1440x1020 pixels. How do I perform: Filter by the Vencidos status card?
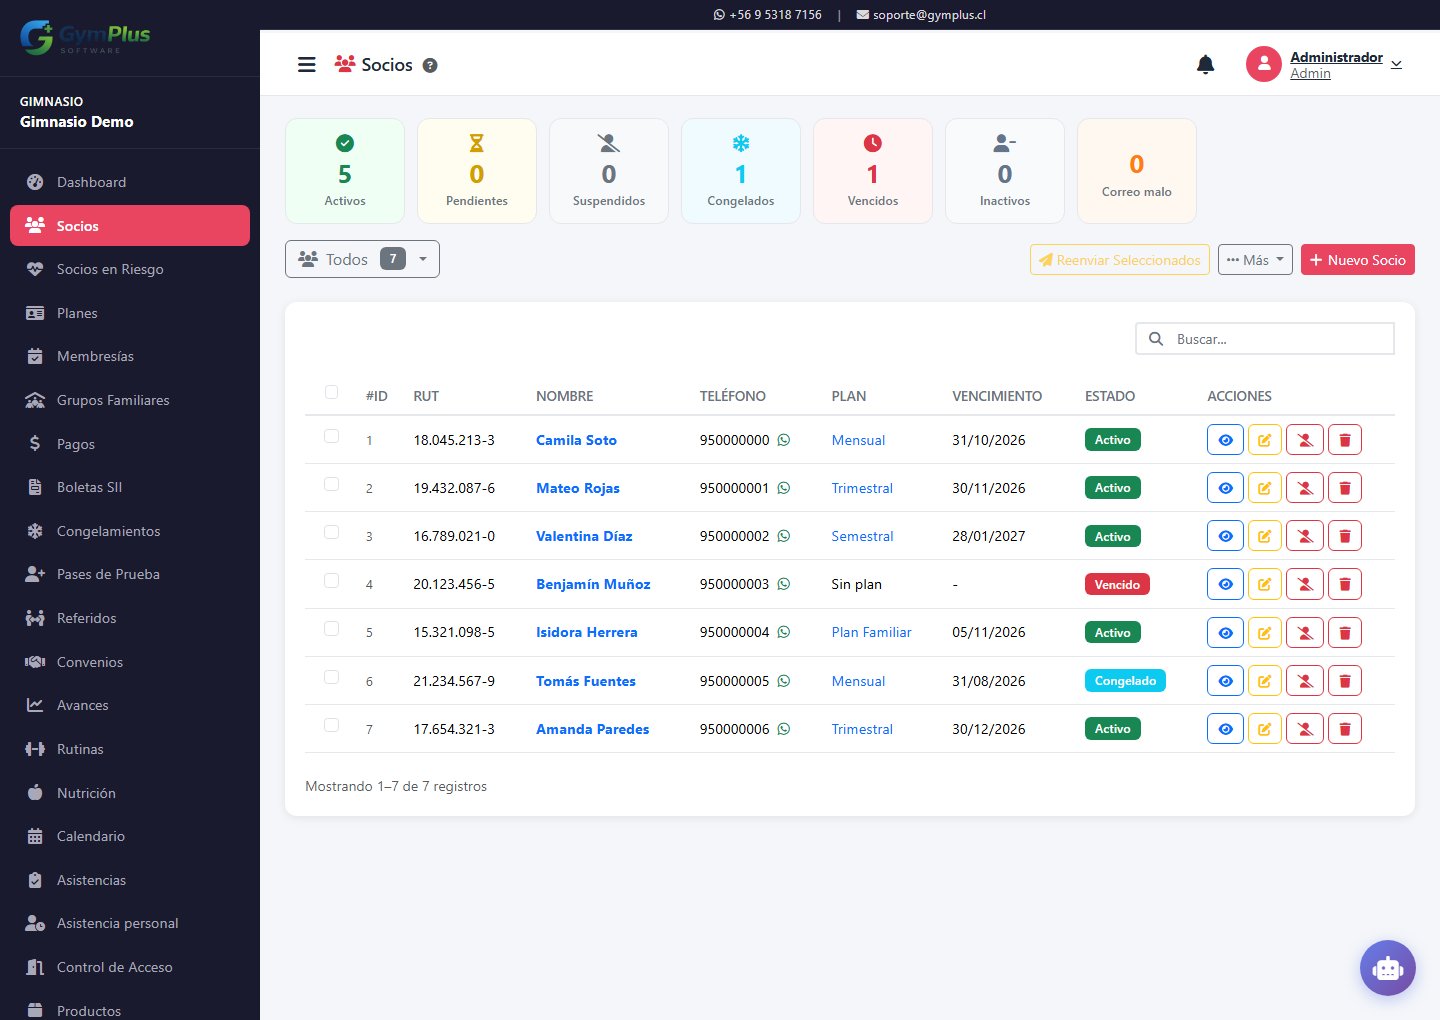point(873,171)
